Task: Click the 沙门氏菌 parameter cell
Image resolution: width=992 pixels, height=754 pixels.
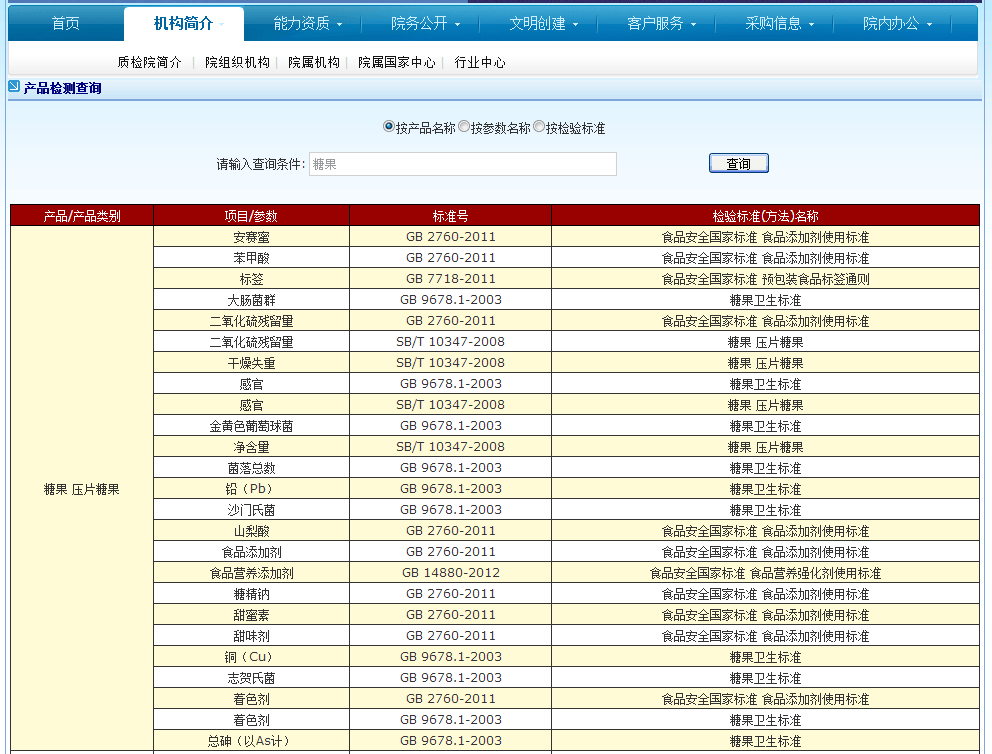Action: 251,510
